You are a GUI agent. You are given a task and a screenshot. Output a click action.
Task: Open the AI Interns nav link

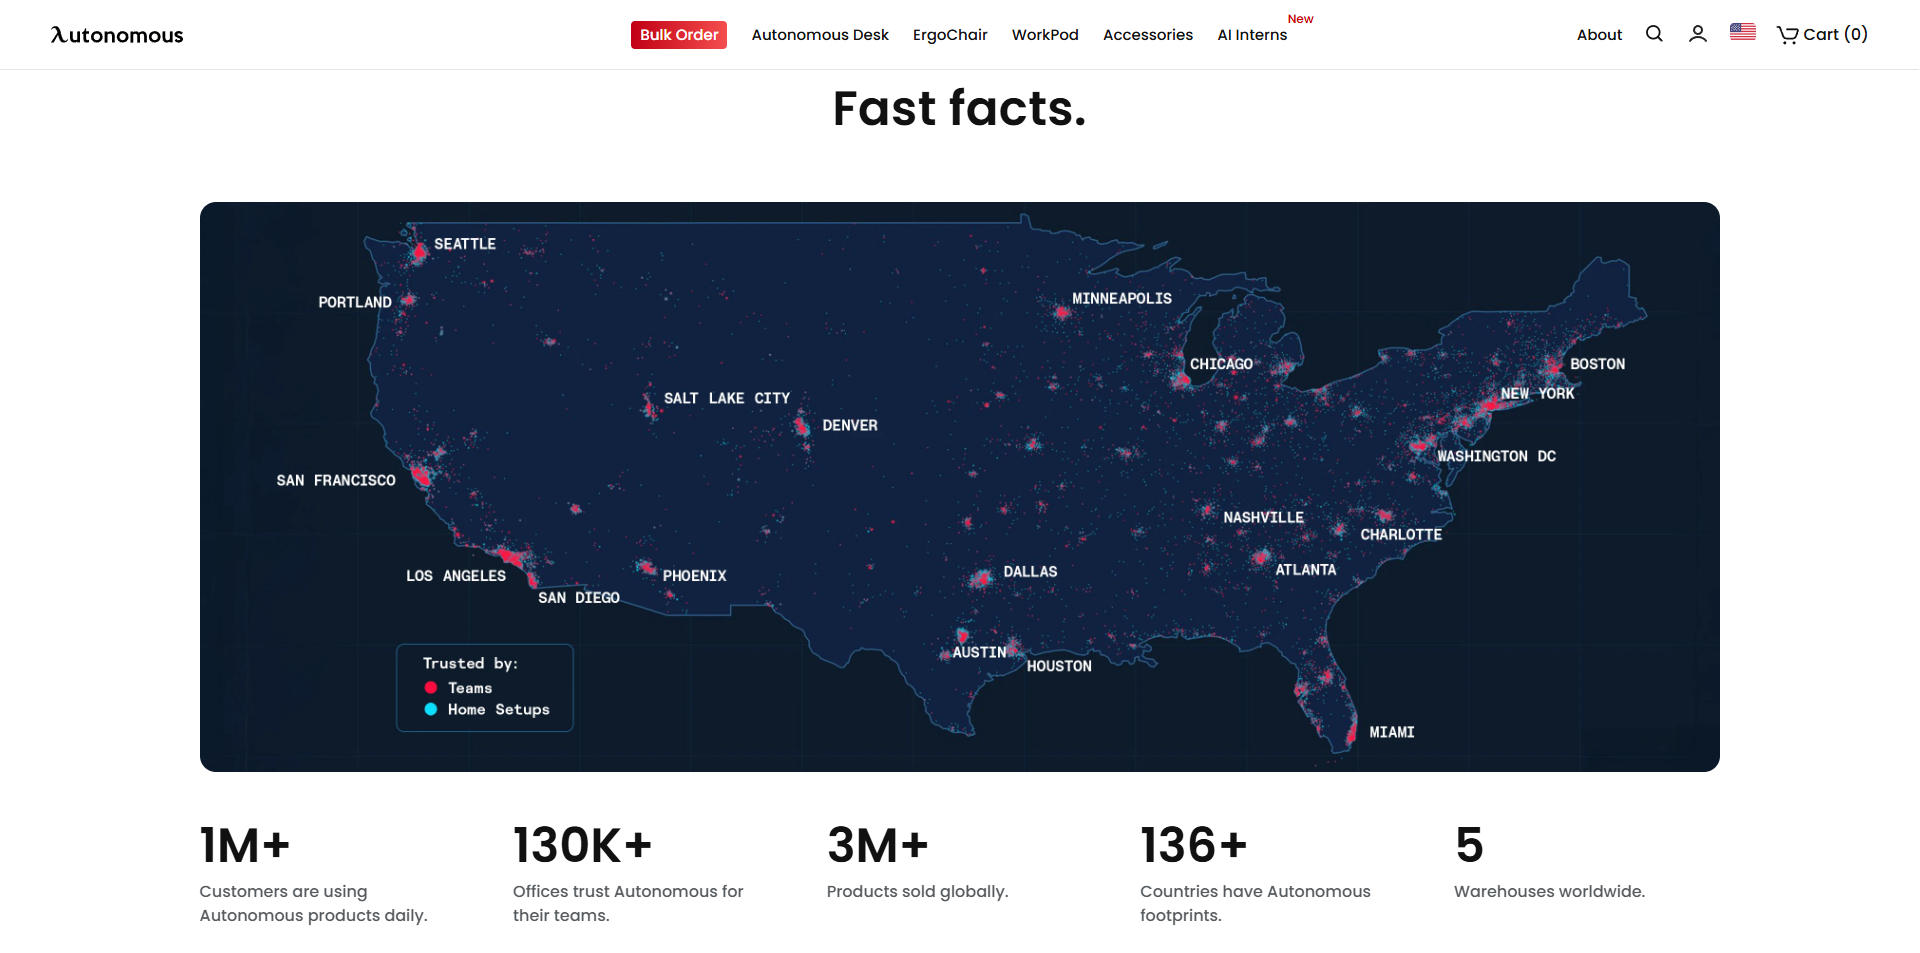click(1251, 35)
